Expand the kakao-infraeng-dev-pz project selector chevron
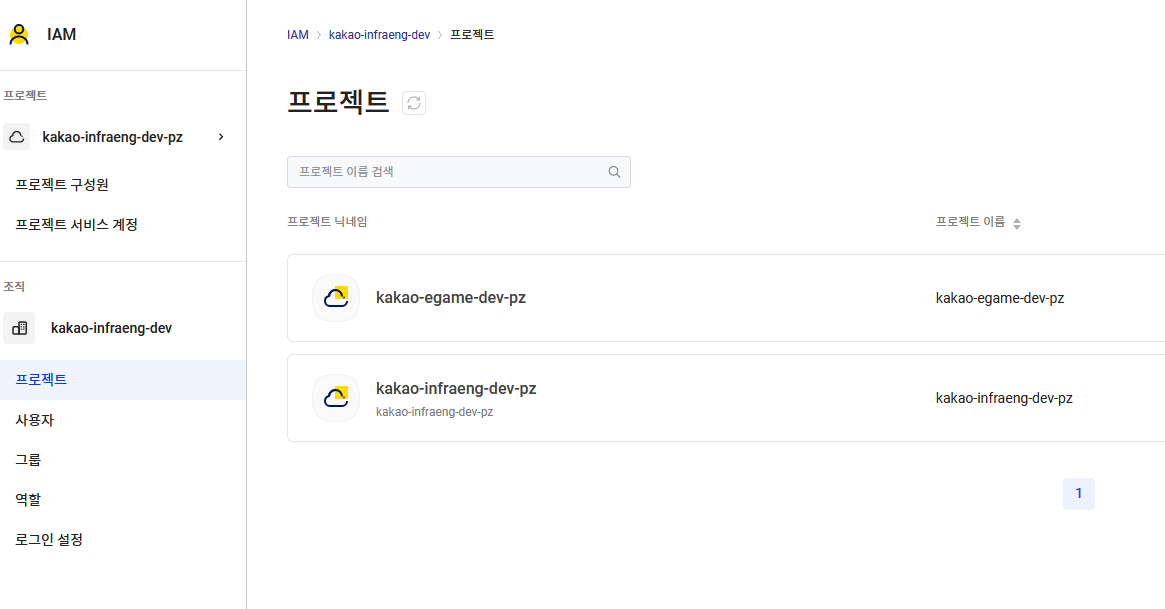This screenshot has width=1165, height=609. click(x=221, y=137)
